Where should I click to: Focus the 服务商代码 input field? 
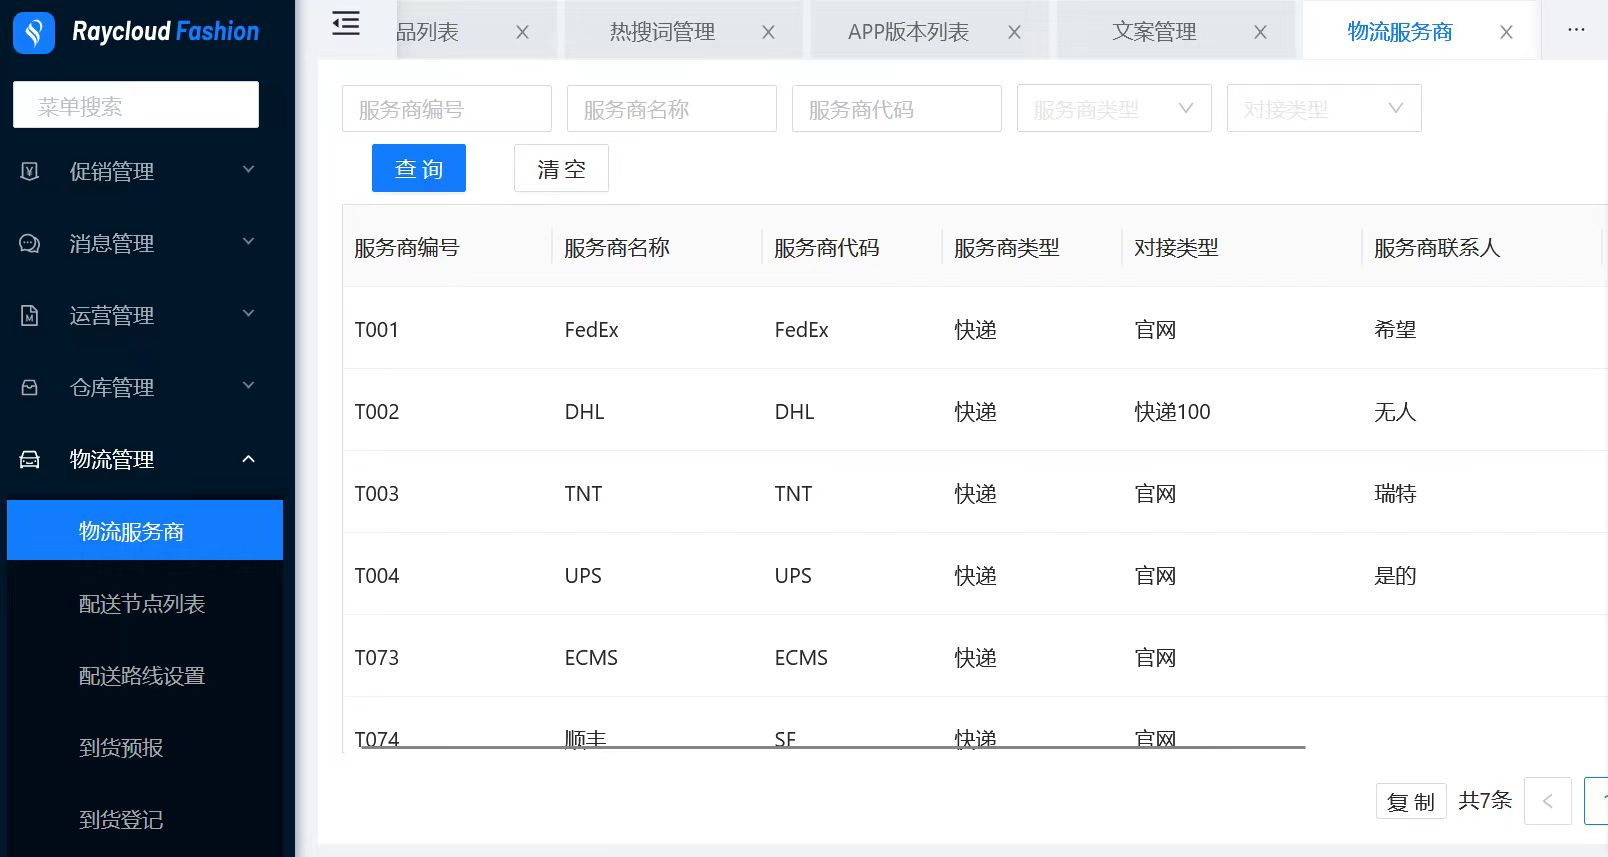[x=897, y=108]
